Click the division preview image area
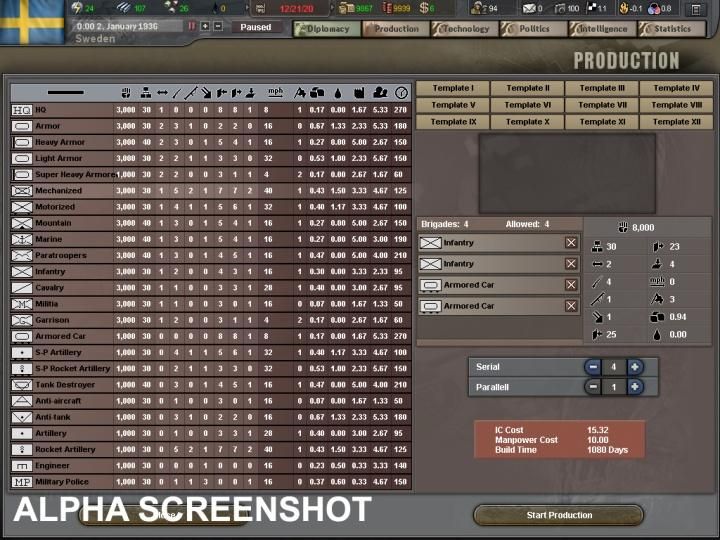 [567, 173]
